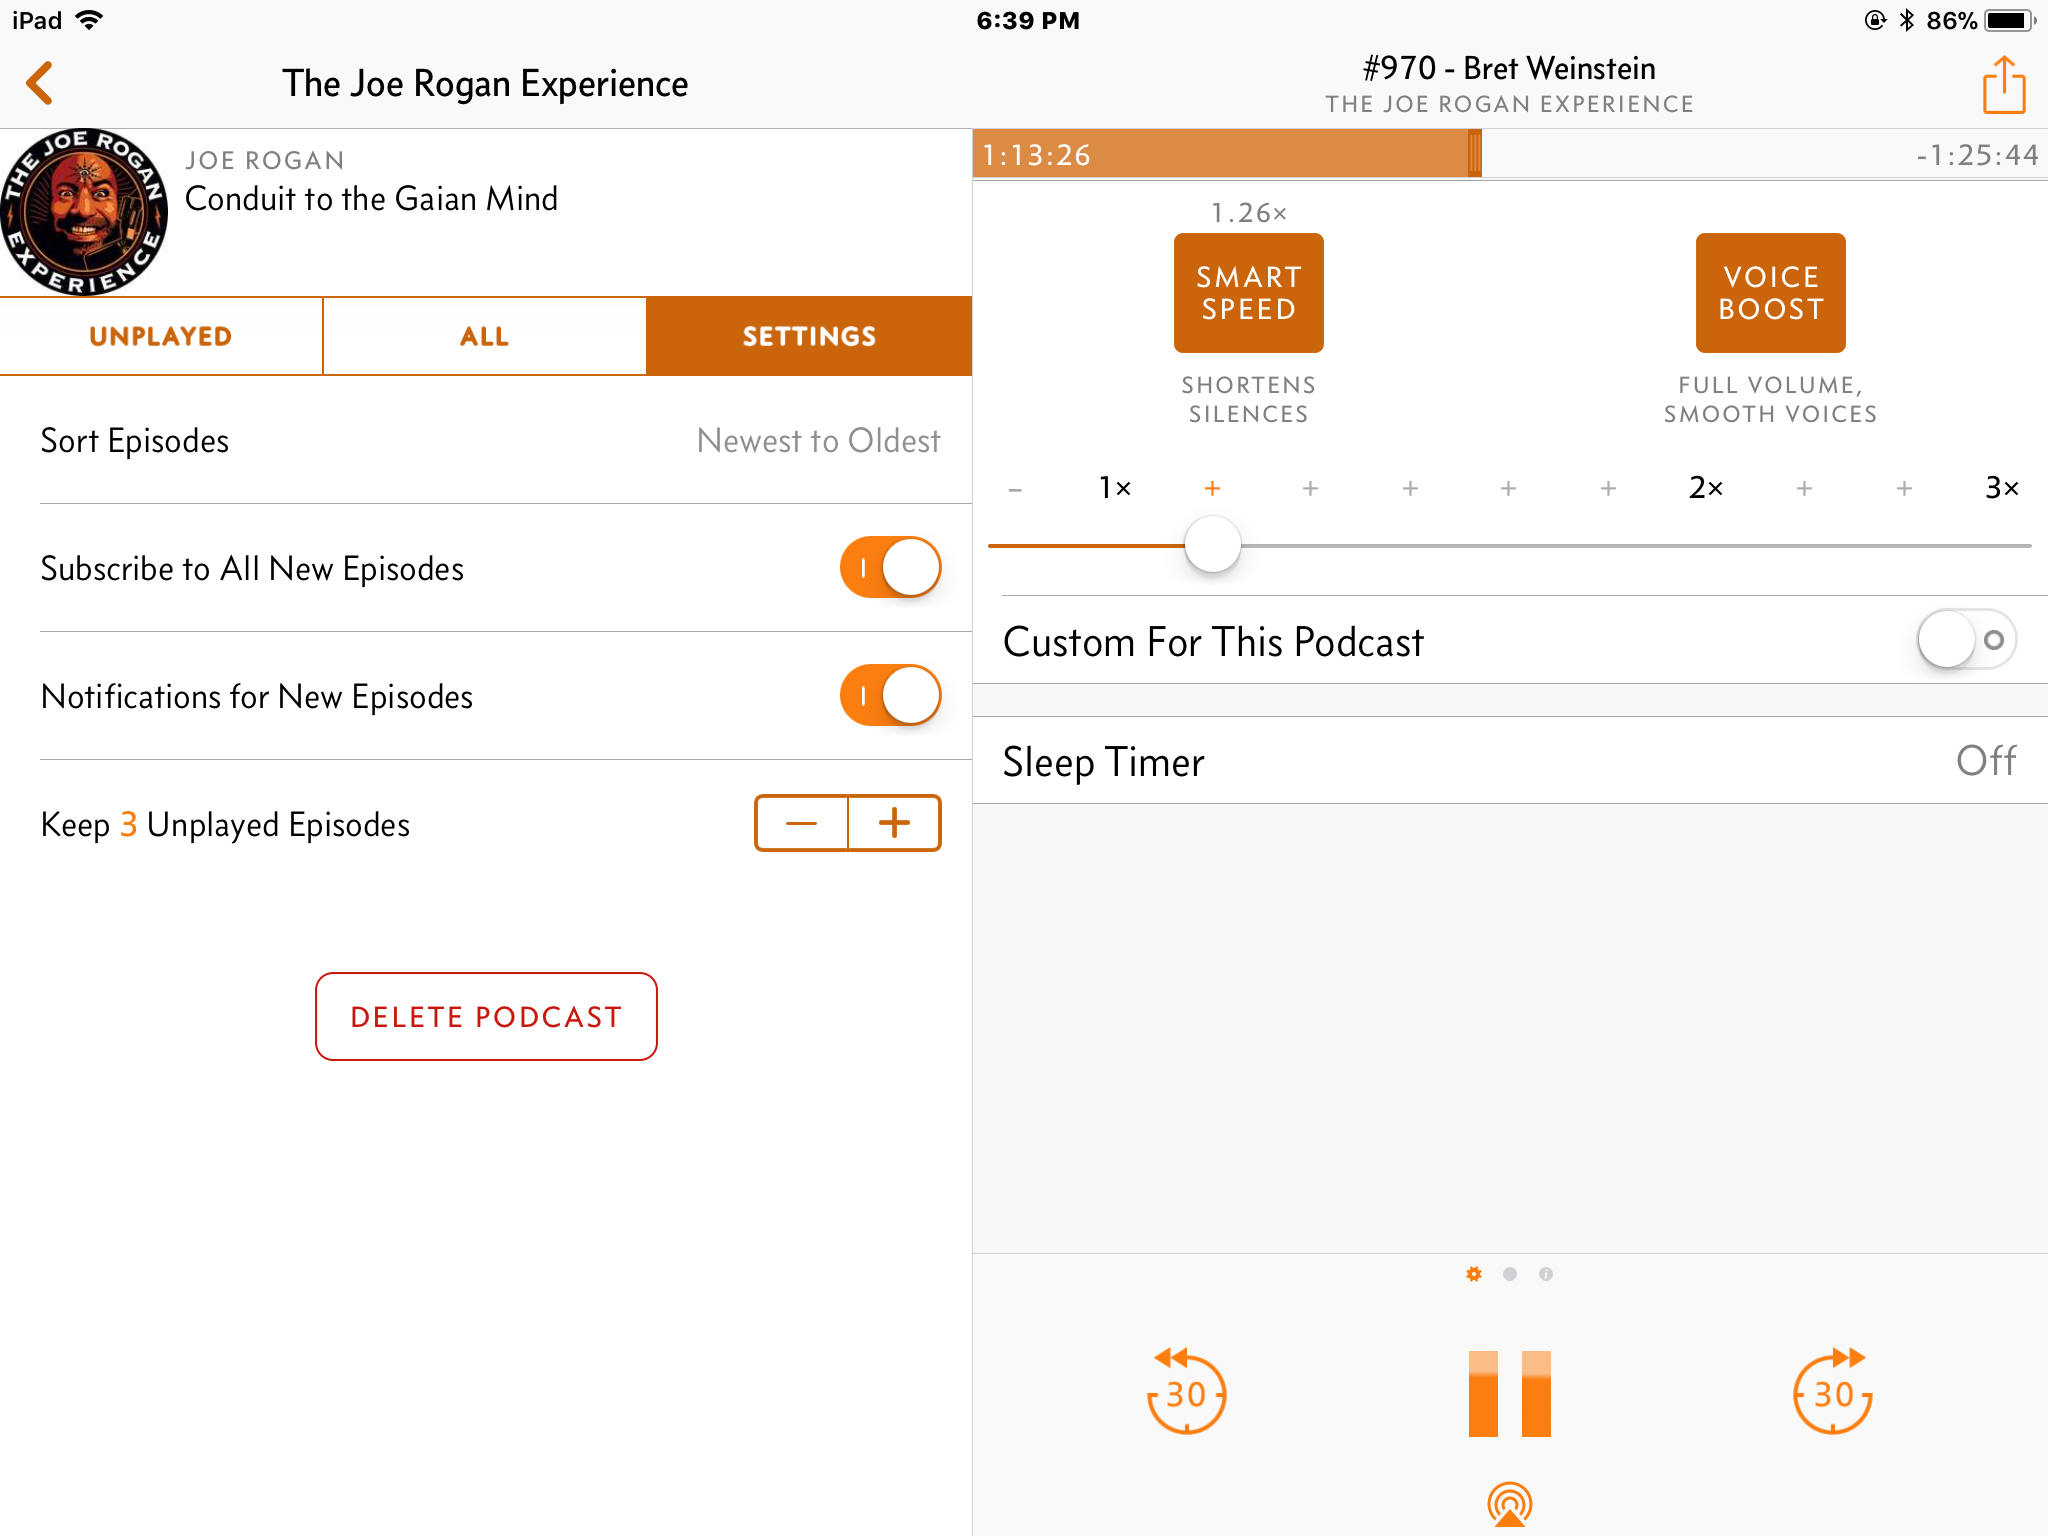
Task: Open the AirPlay output icon
Action: pyautogui.click(x=1509, y=1503)
